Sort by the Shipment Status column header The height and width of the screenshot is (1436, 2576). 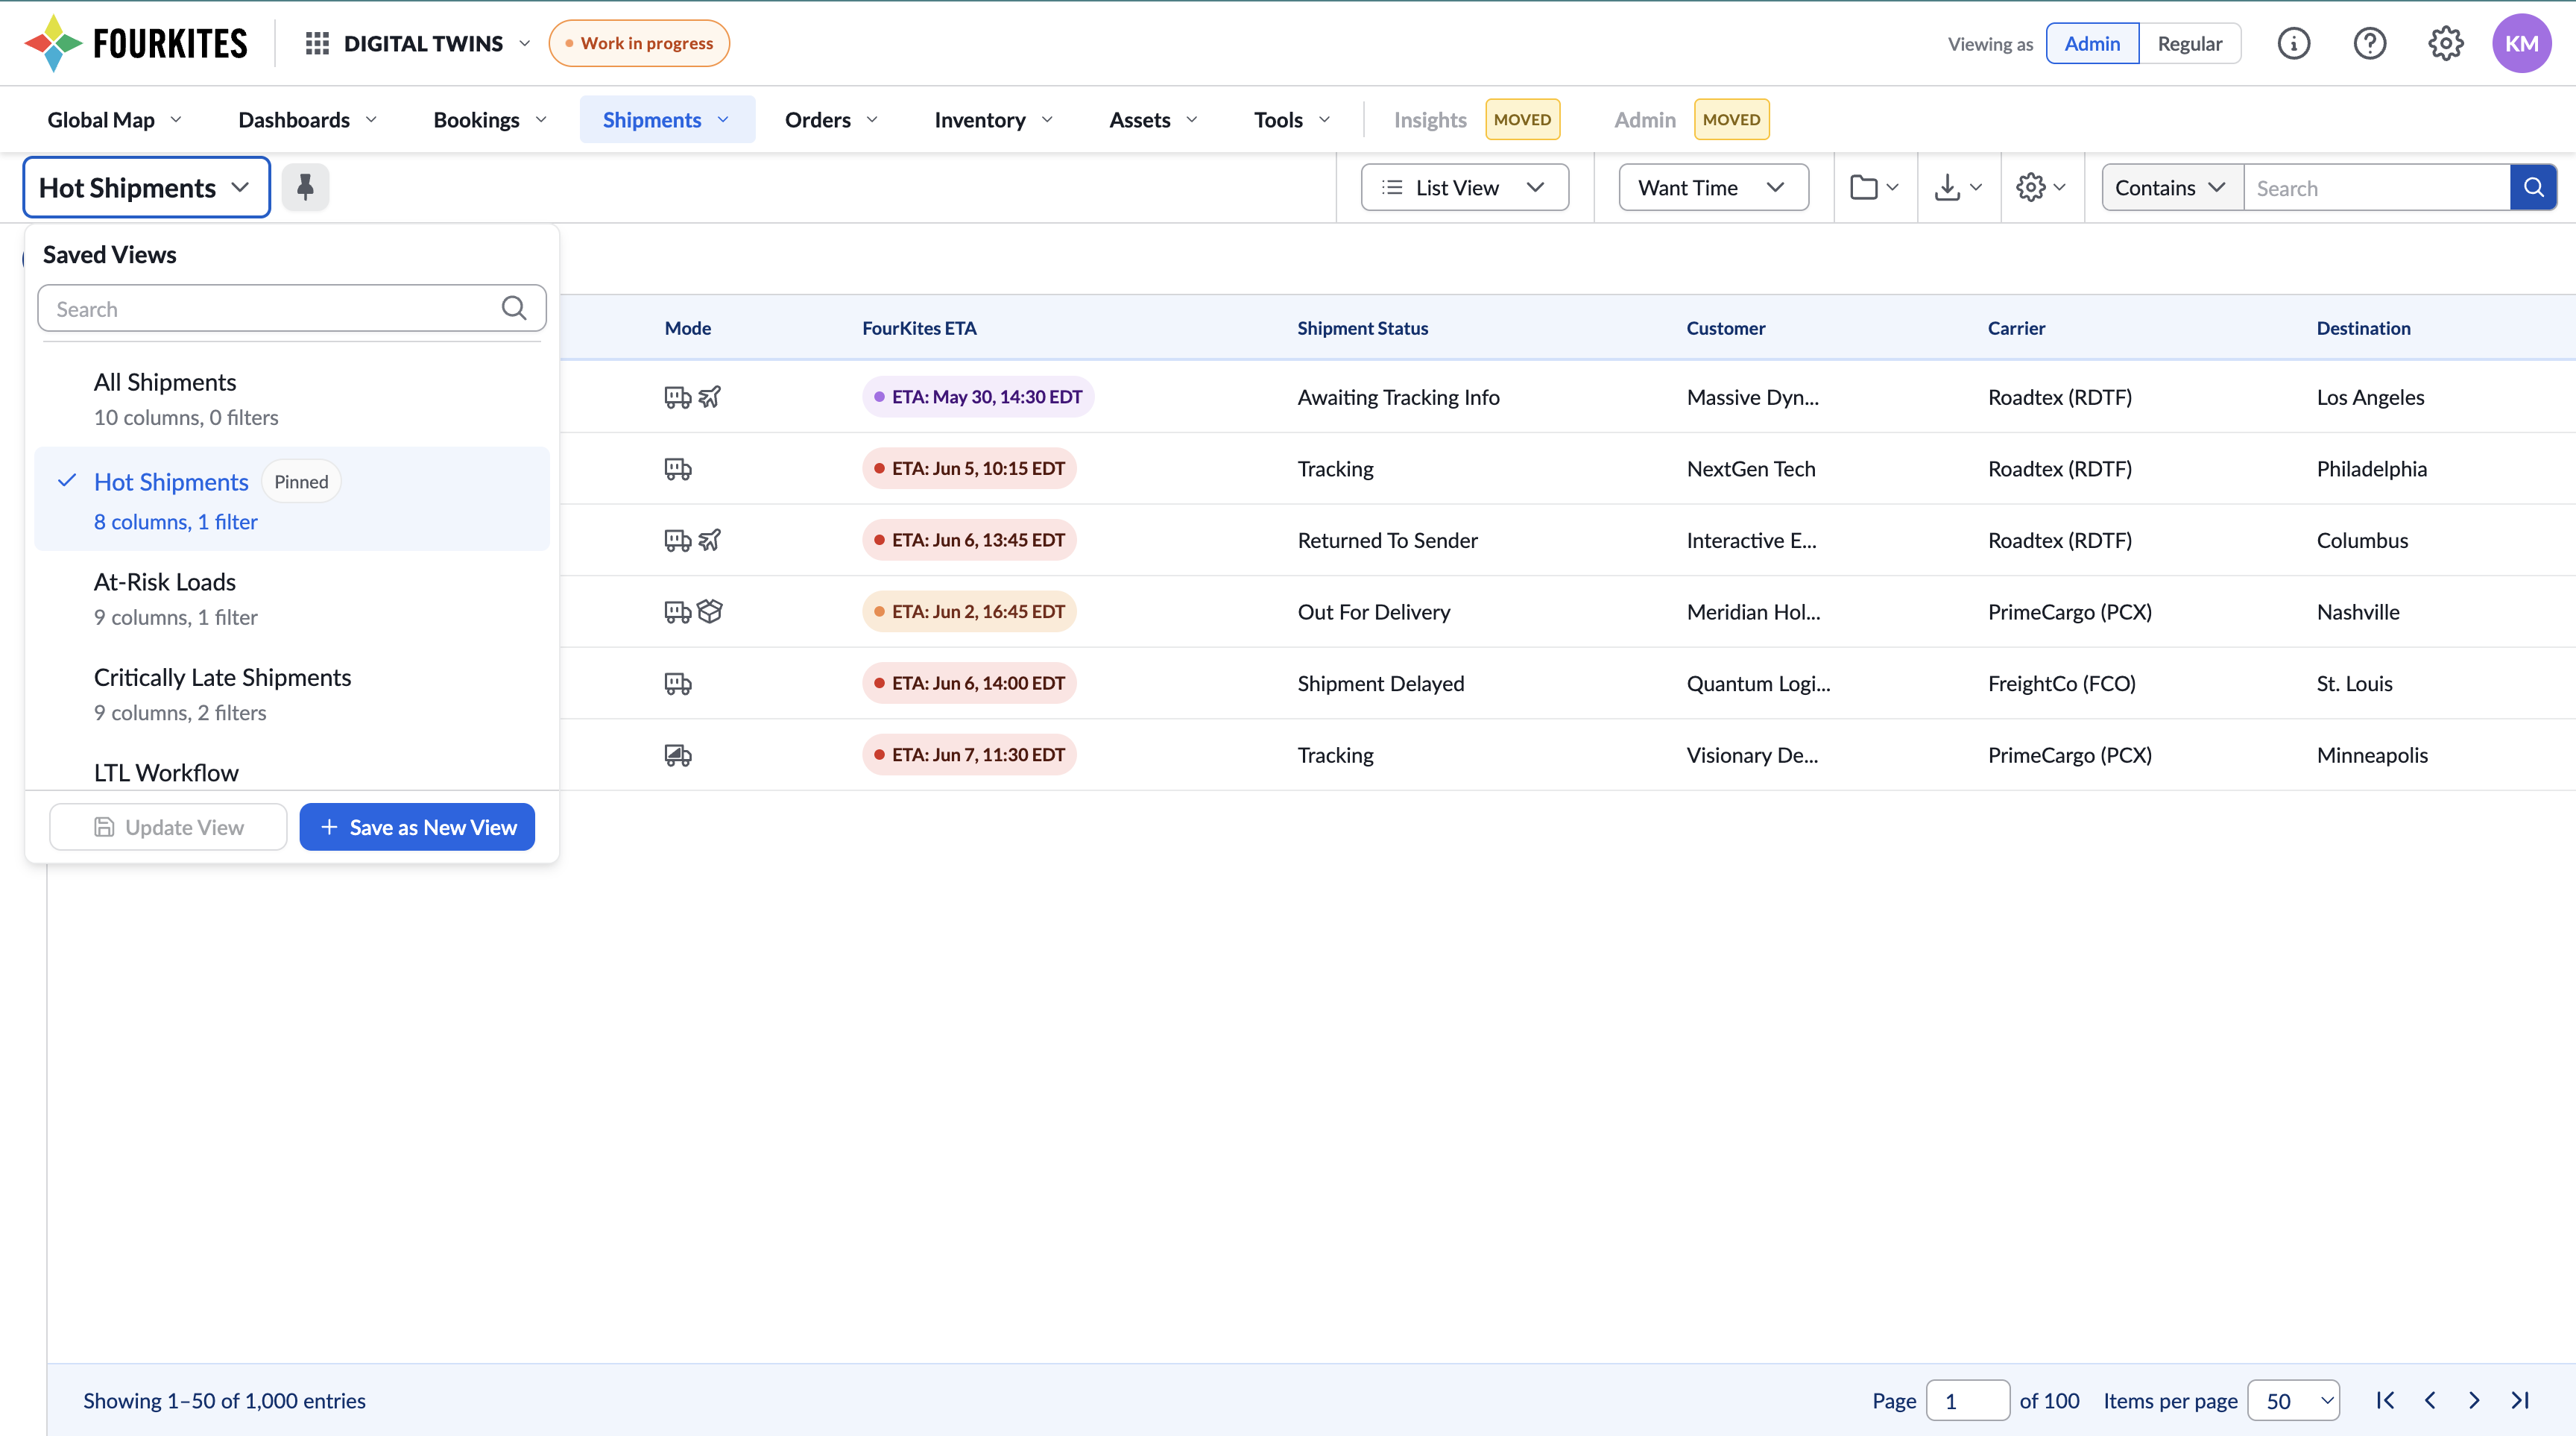[x=1362, y=328]
